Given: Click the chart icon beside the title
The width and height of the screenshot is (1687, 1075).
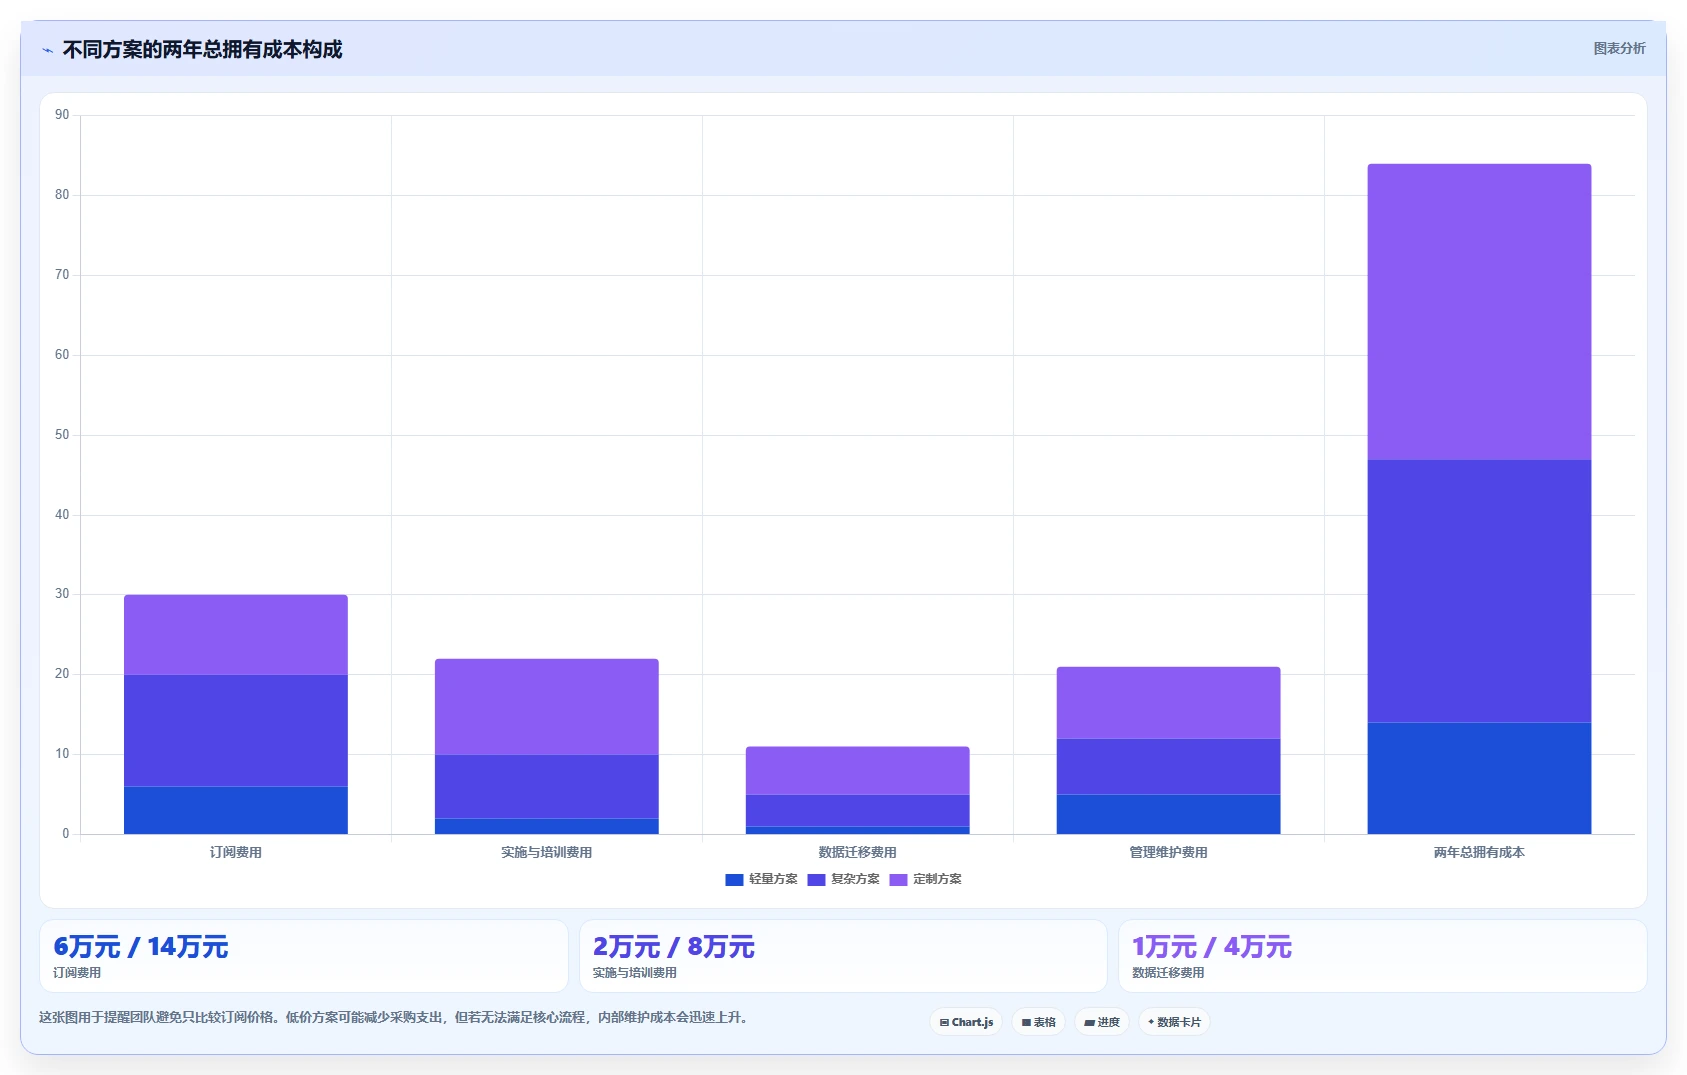Looking at the screenshot, I should 47,50.
